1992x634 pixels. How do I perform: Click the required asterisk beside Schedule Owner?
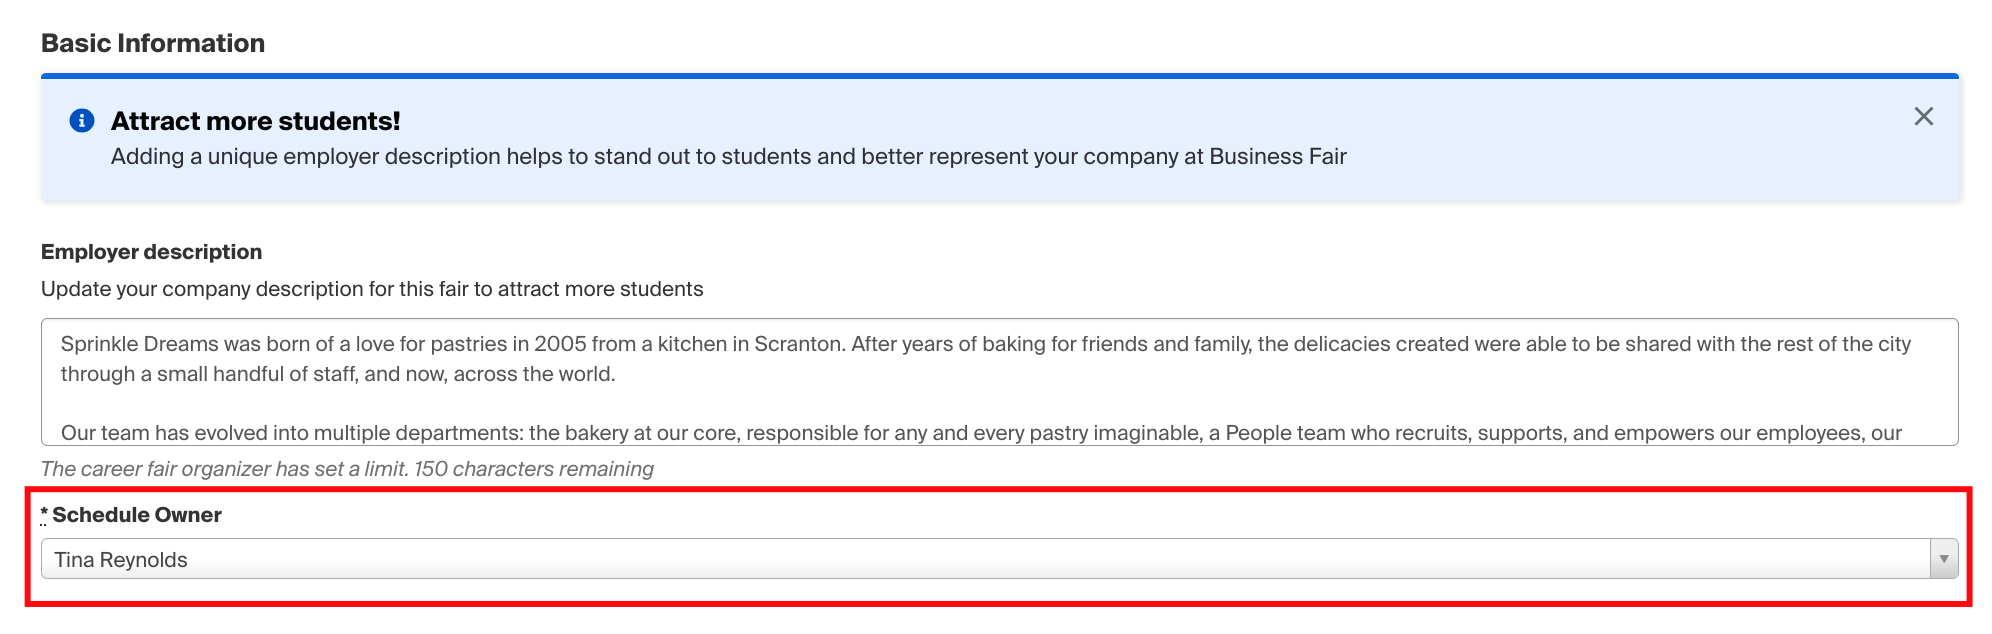[44, 514]
